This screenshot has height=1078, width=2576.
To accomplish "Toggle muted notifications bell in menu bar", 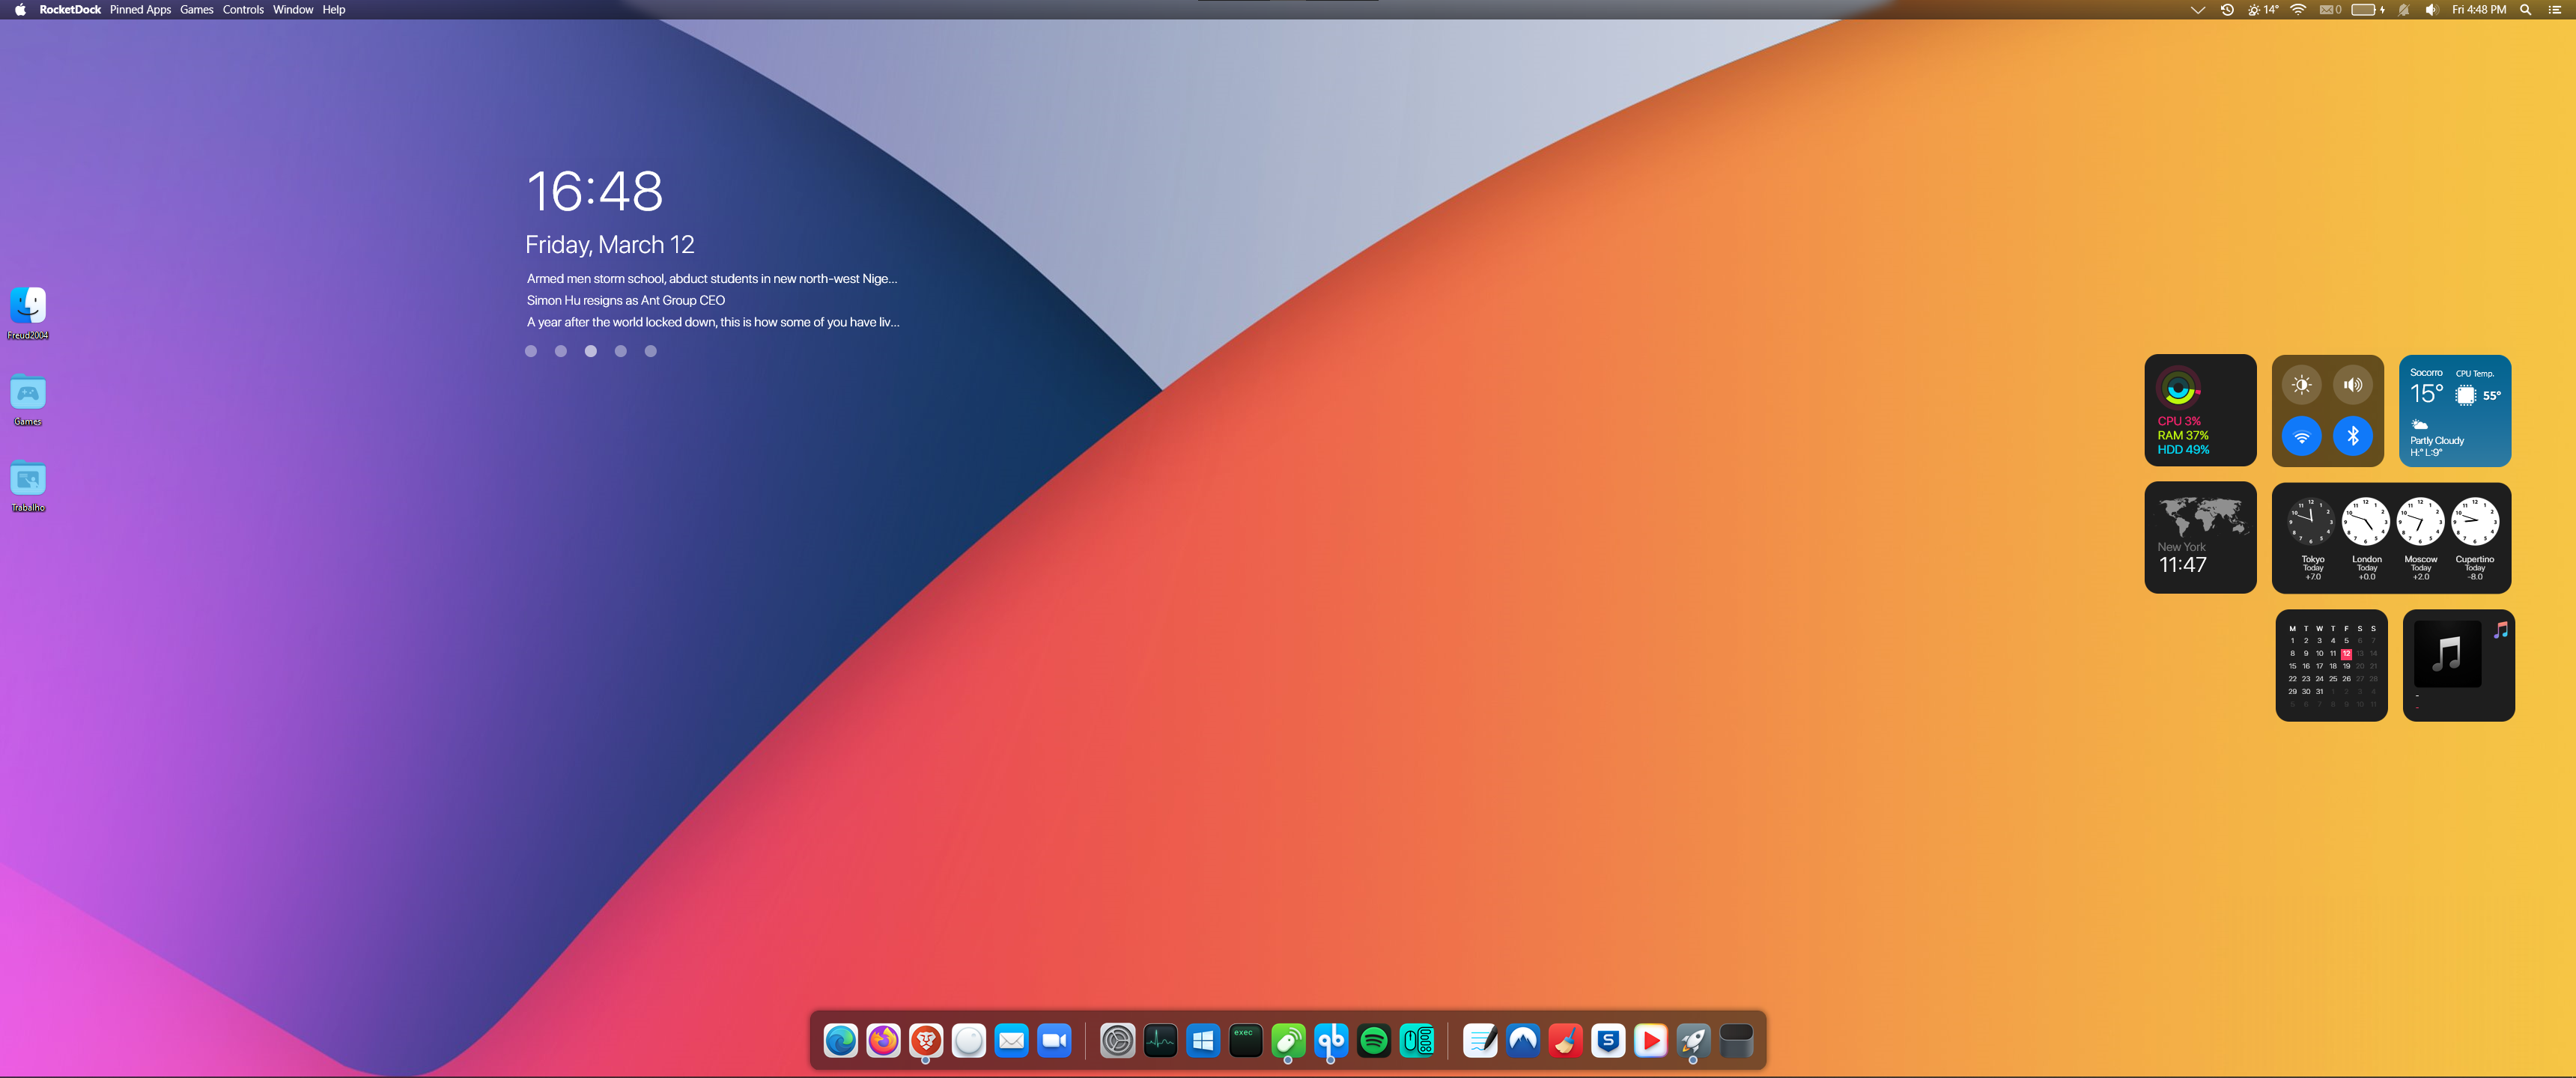I will (x=2403, y=10).
